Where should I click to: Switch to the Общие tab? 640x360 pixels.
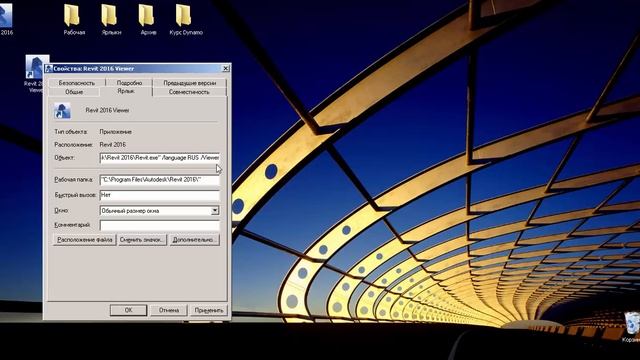click(x=74, y=92)
